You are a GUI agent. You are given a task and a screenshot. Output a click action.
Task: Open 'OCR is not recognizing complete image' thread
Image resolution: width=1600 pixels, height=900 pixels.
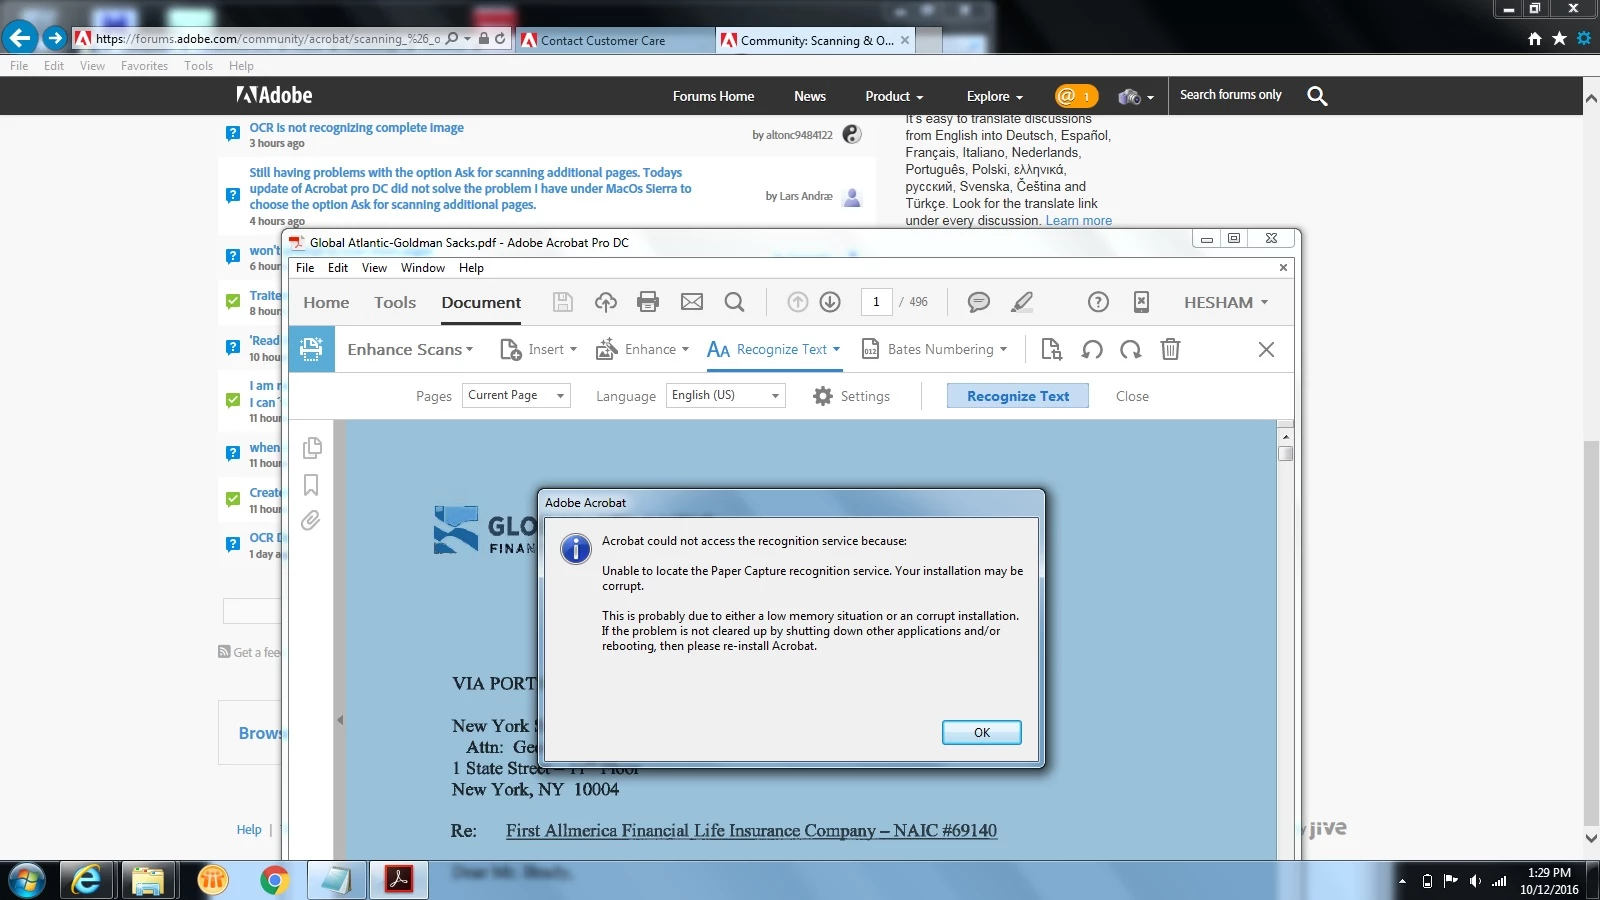(356, 128)
